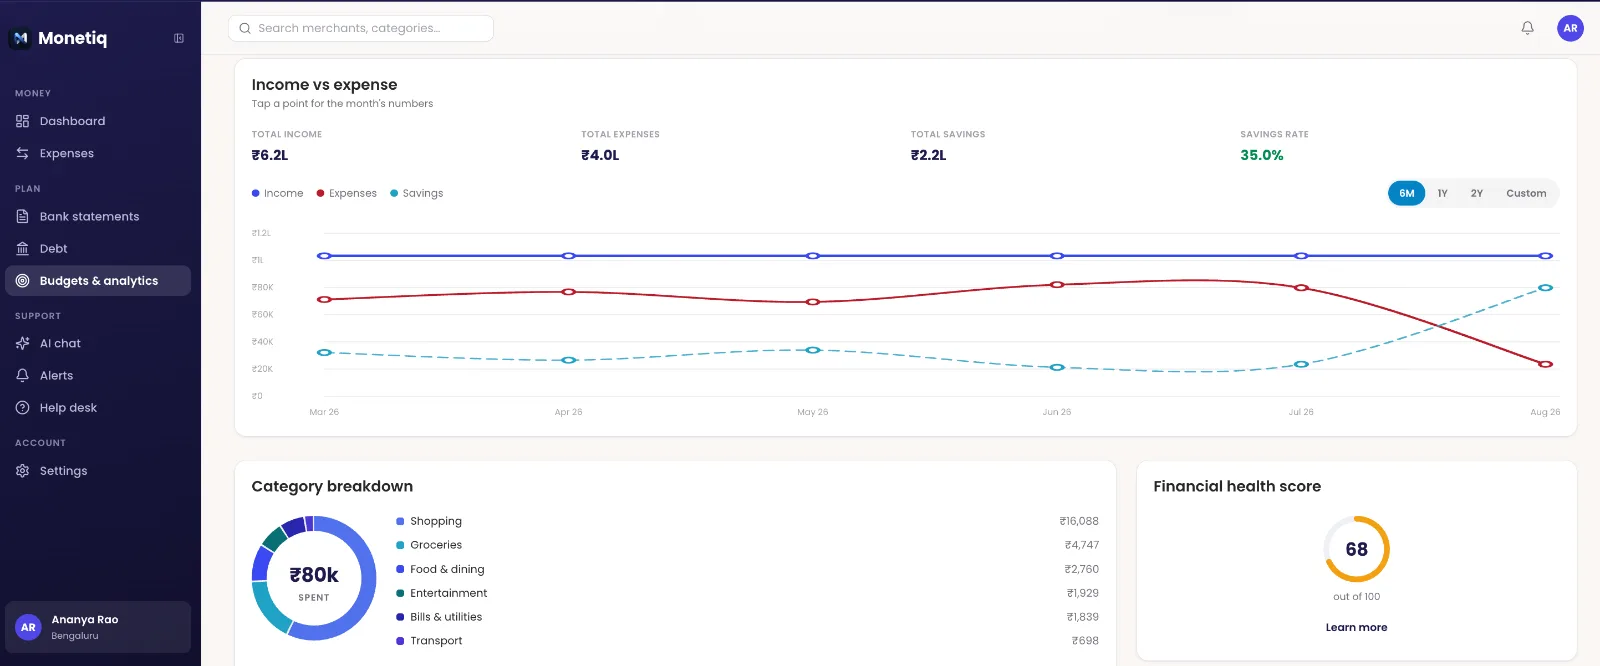Toggle the Income series legend
This screenshot has width=1600, height=666.
coord(277,193)
